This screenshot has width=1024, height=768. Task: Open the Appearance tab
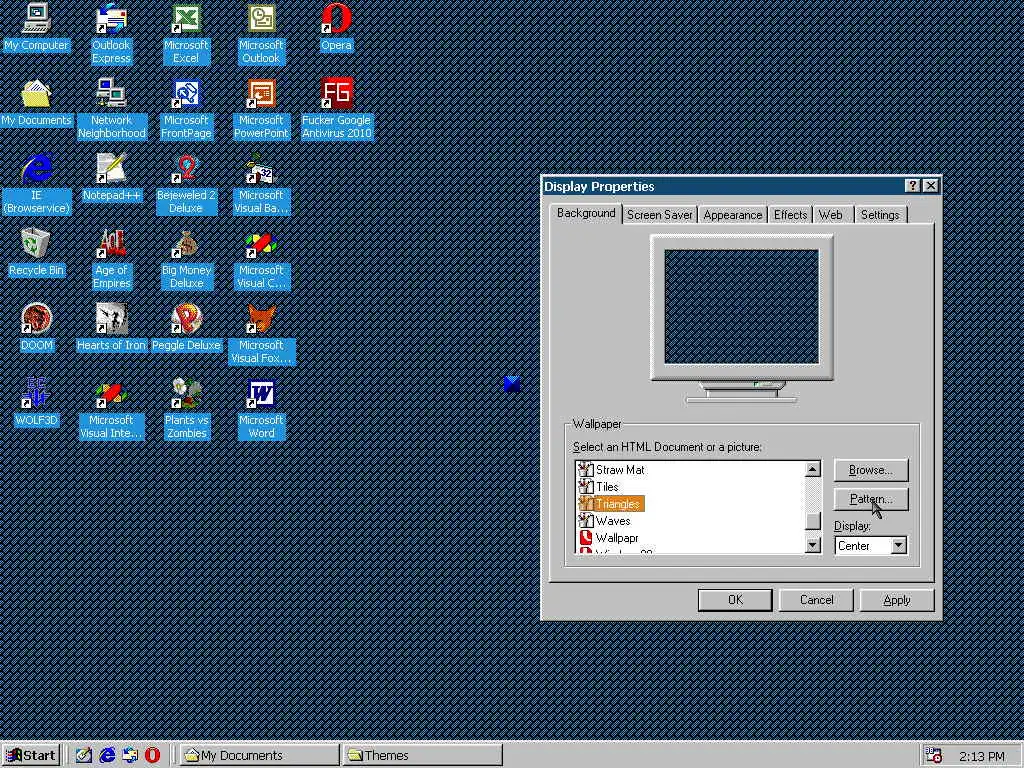tap(732, 215)
